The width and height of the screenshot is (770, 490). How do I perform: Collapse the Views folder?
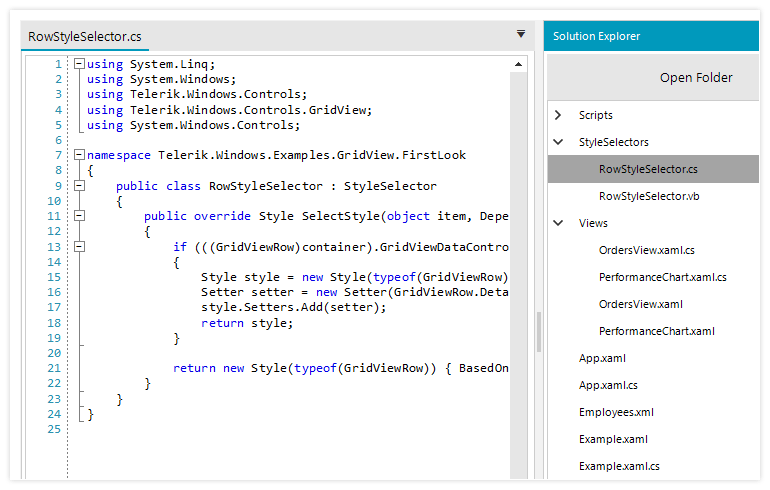pyautogui.click(x=558, y=223)
